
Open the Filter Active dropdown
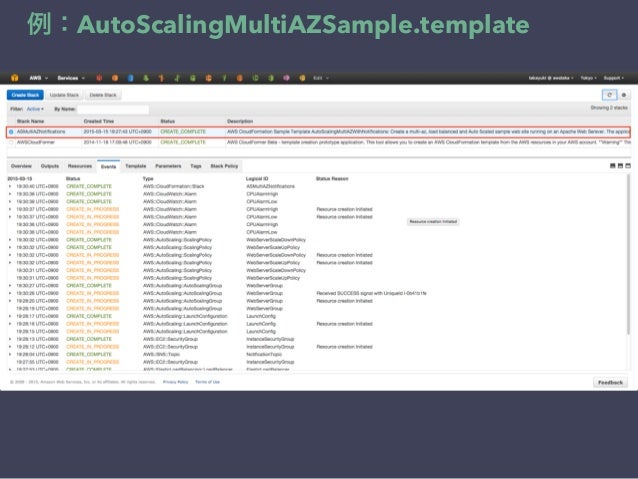pos(35,109)
